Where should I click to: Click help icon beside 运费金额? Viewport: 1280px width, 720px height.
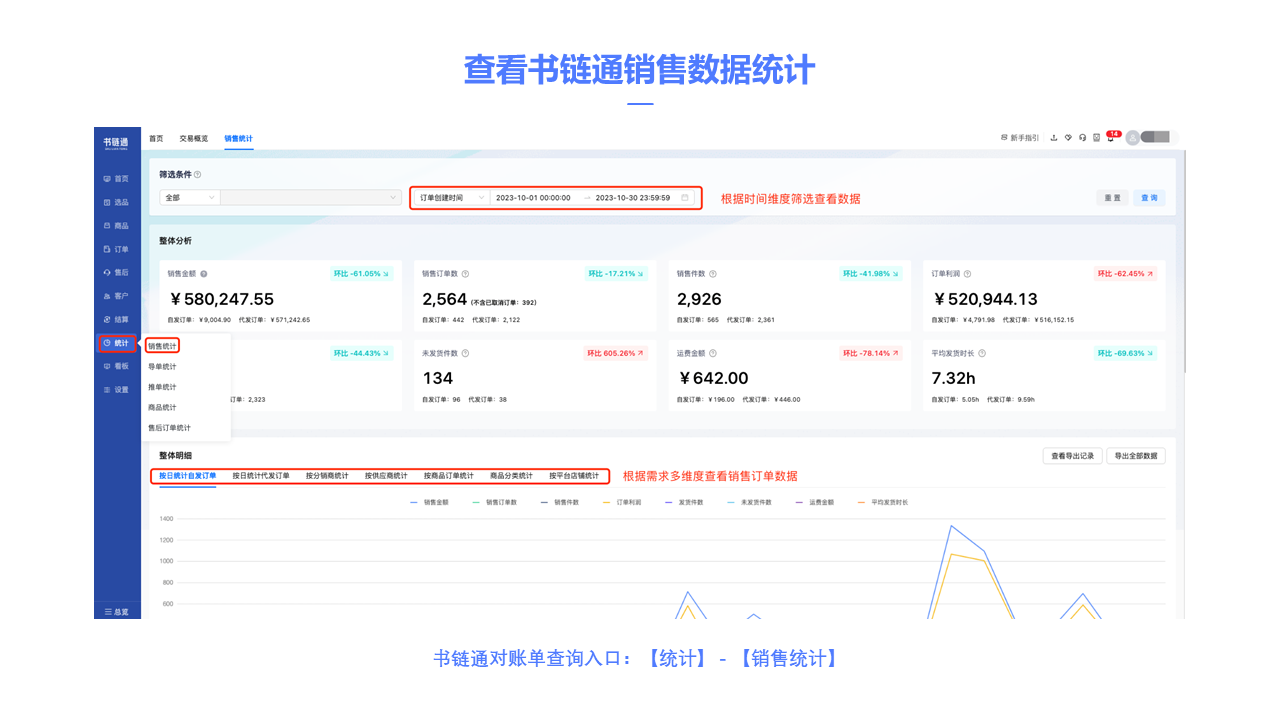click(x=711, y=353)
